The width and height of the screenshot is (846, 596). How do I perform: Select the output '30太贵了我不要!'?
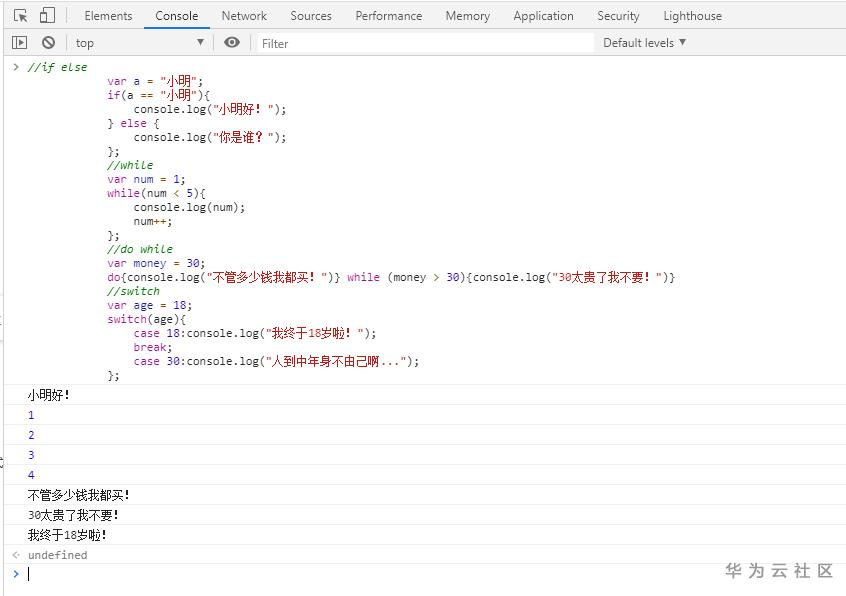point(73,515)
